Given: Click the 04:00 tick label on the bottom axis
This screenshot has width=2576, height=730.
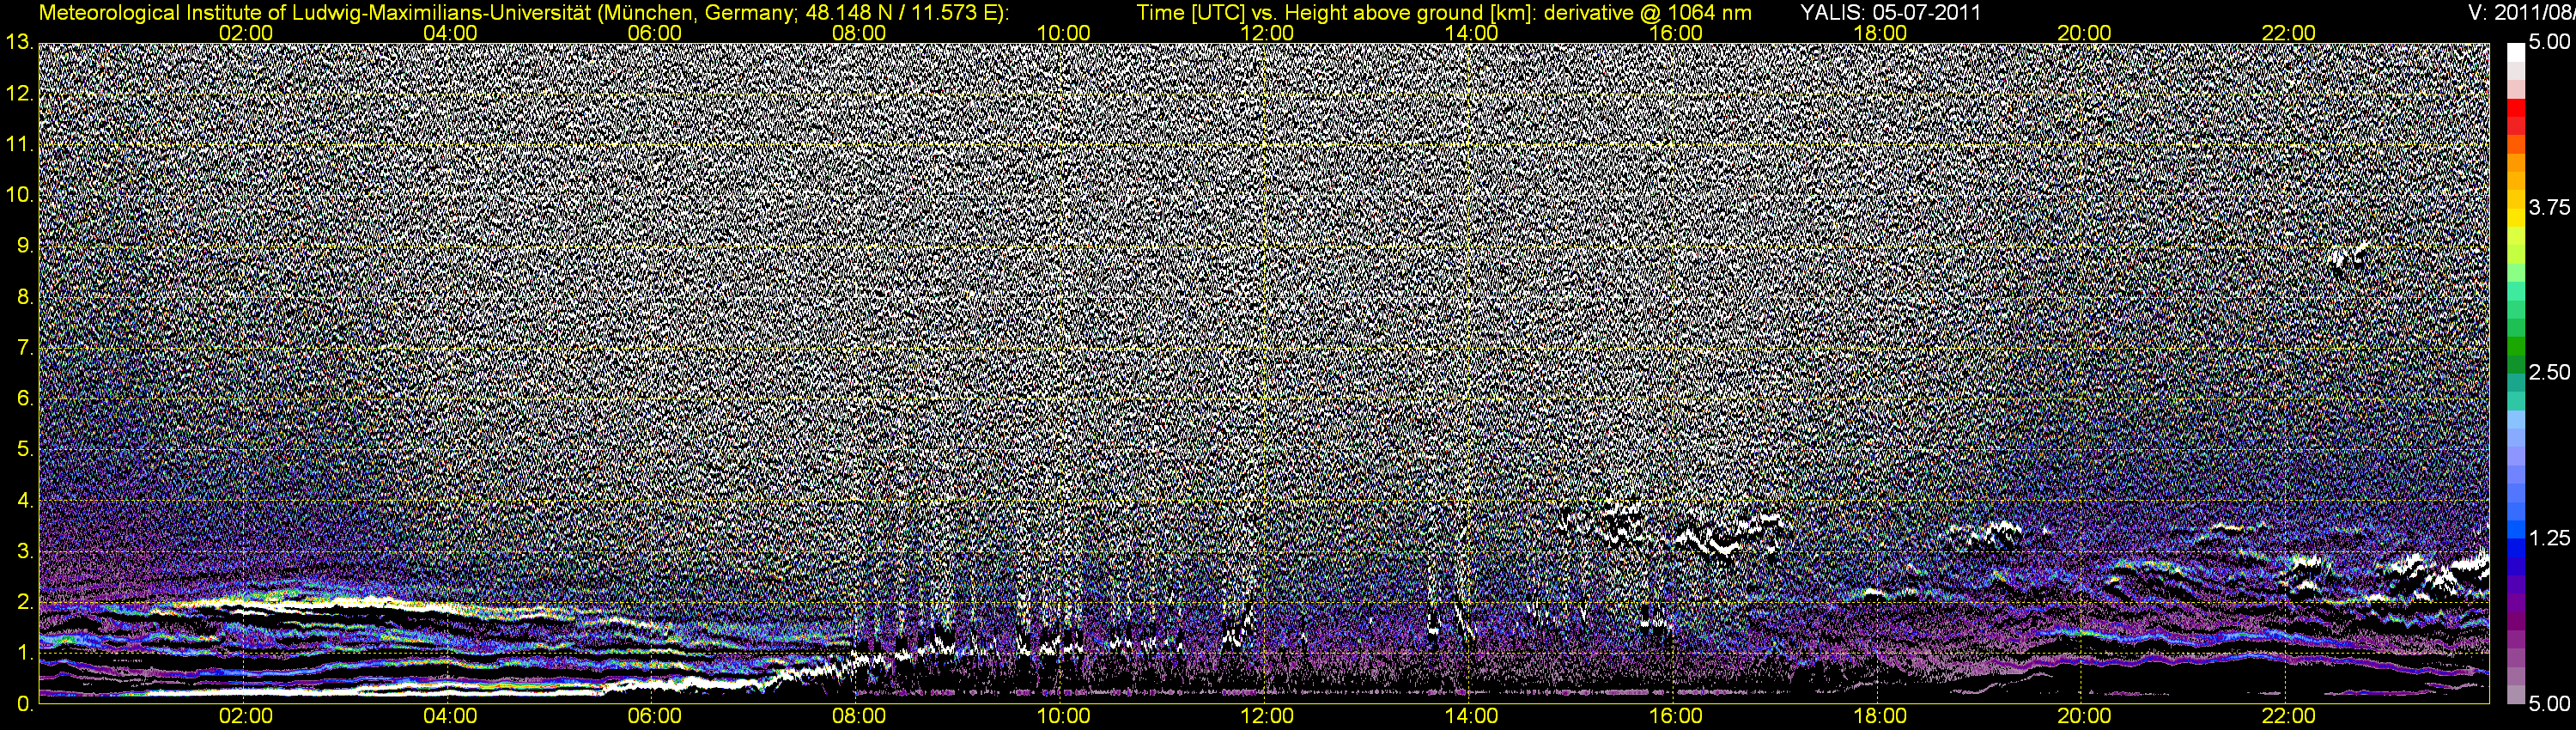Looking at the screenshot, I should [x=450, y=716].
